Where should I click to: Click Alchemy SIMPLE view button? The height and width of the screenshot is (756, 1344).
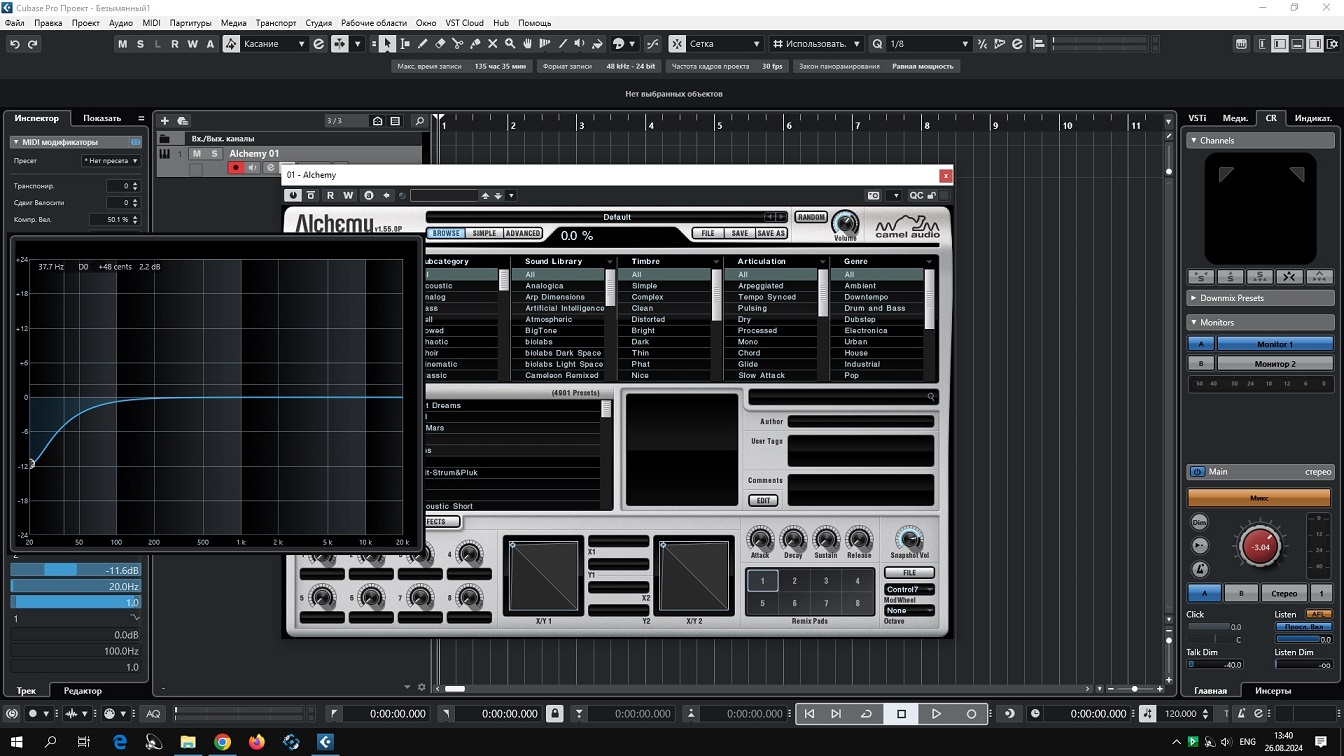tap(484, 233)
